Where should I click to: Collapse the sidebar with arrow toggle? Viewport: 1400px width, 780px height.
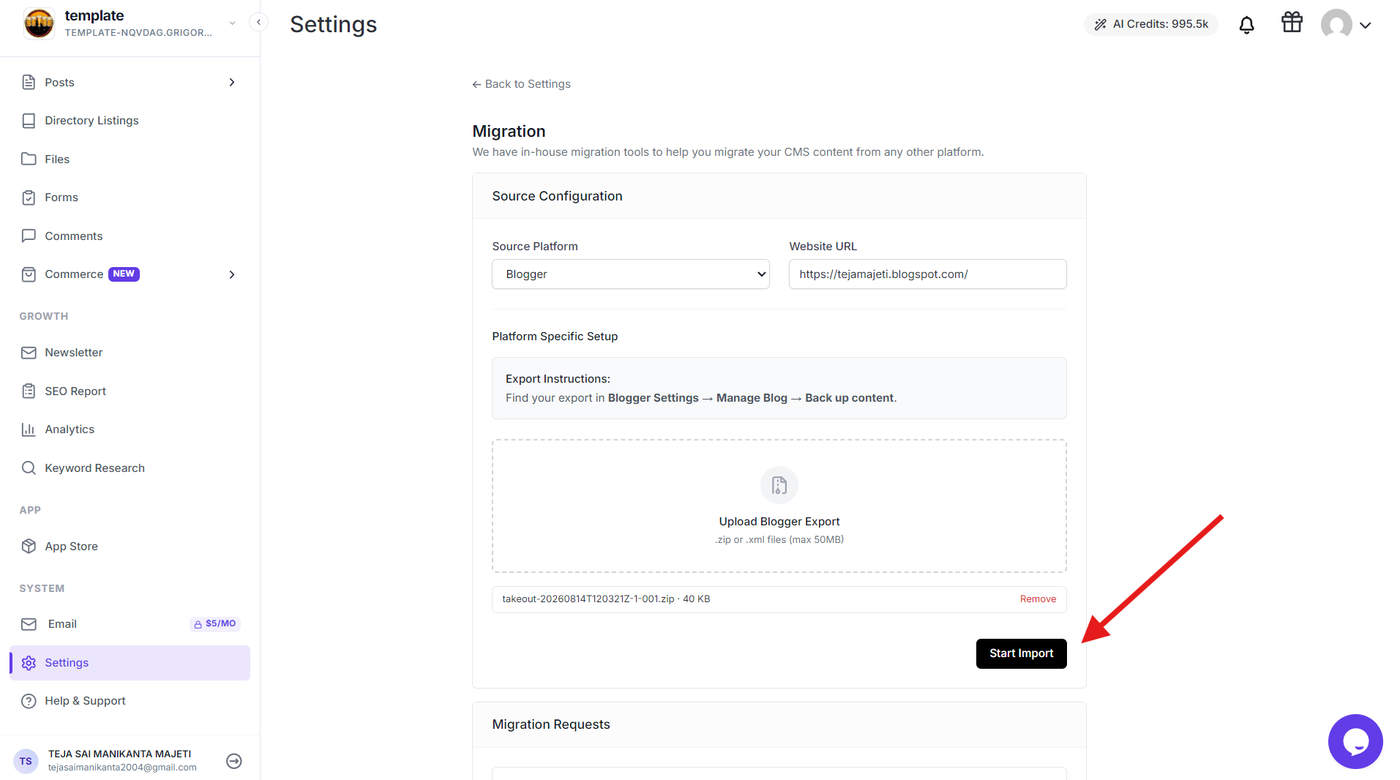click(258, 22)
